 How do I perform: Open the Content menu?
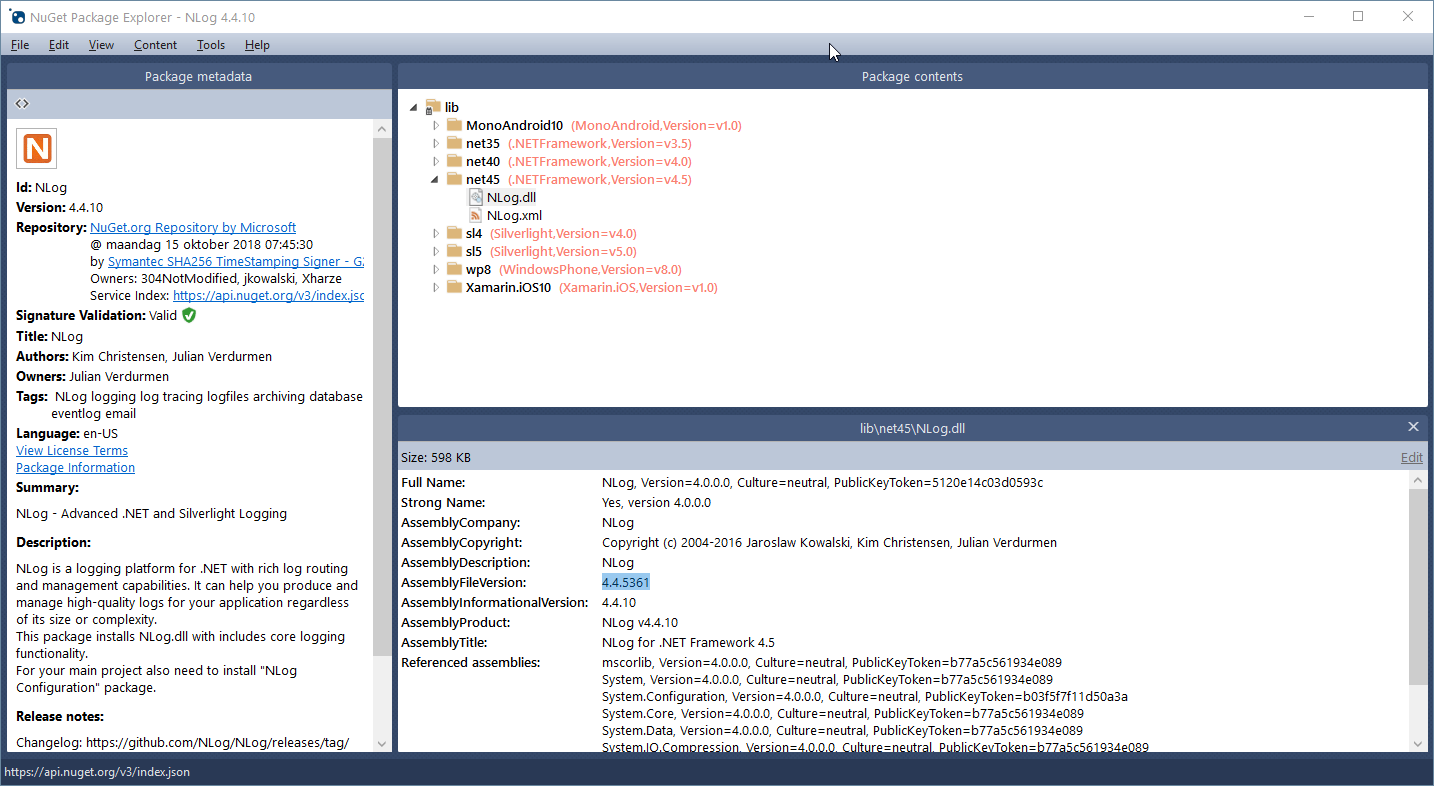(155, 44)
